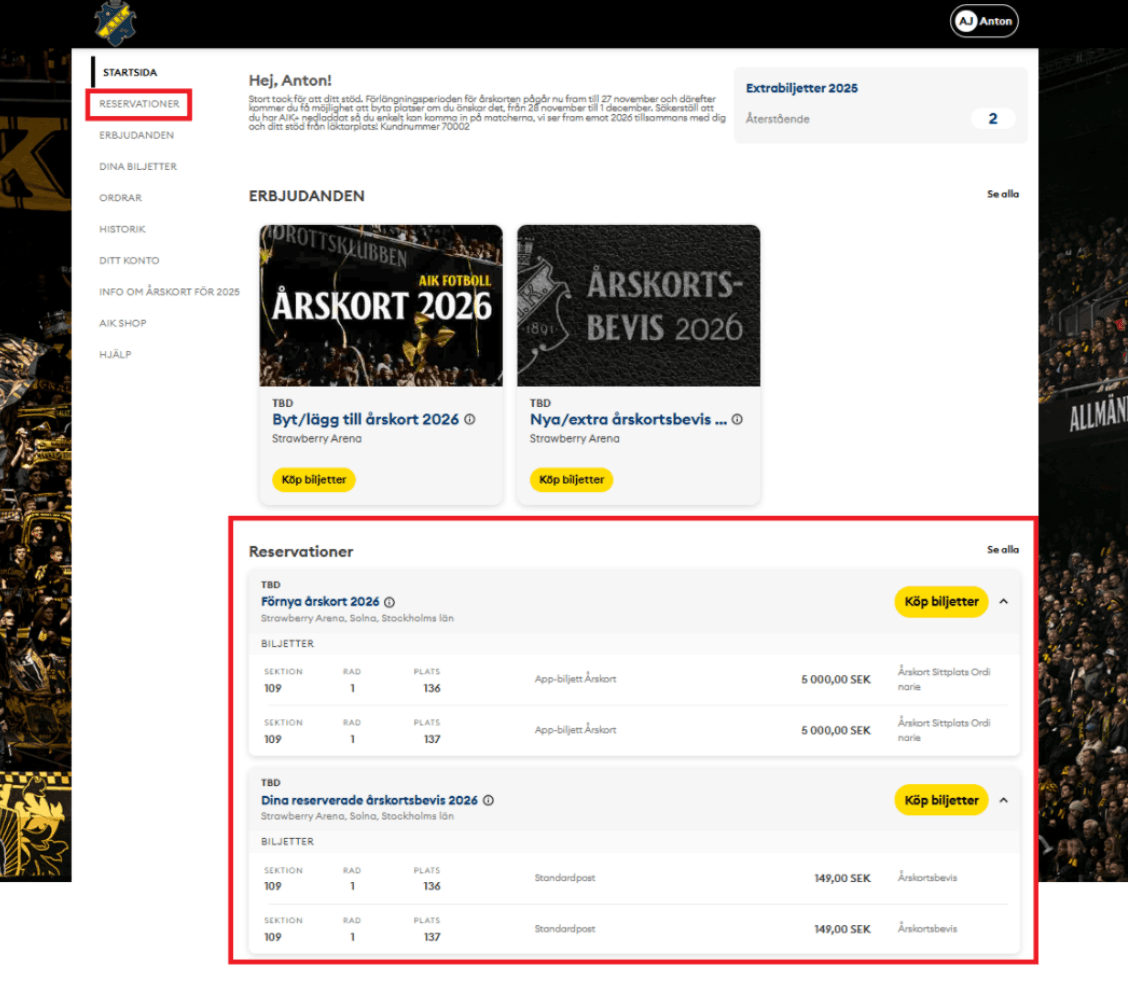This screenshot has width=1128, height=992.
Task: Collapse the Dina reserverade årskortsbevis 2026 section
Action: [x=1004, y=800]
